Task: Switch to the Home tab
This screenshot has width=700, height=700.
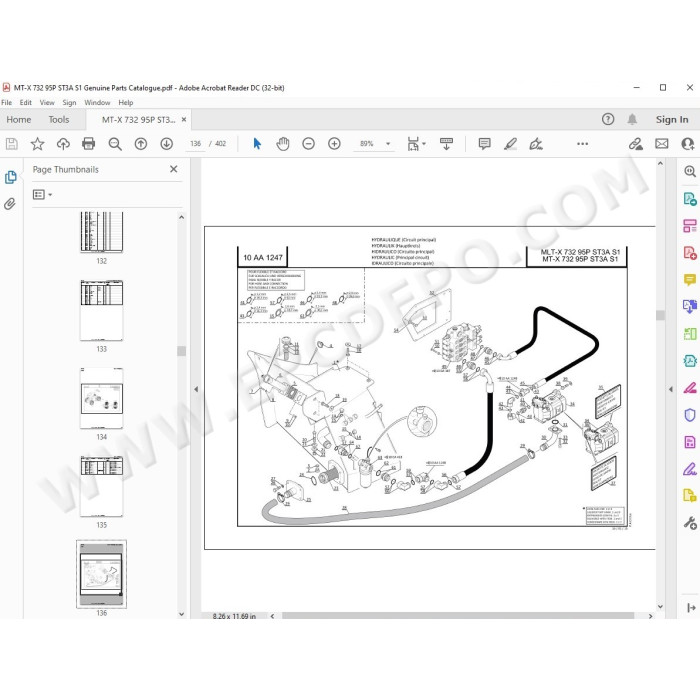Action: coord(19,120)
